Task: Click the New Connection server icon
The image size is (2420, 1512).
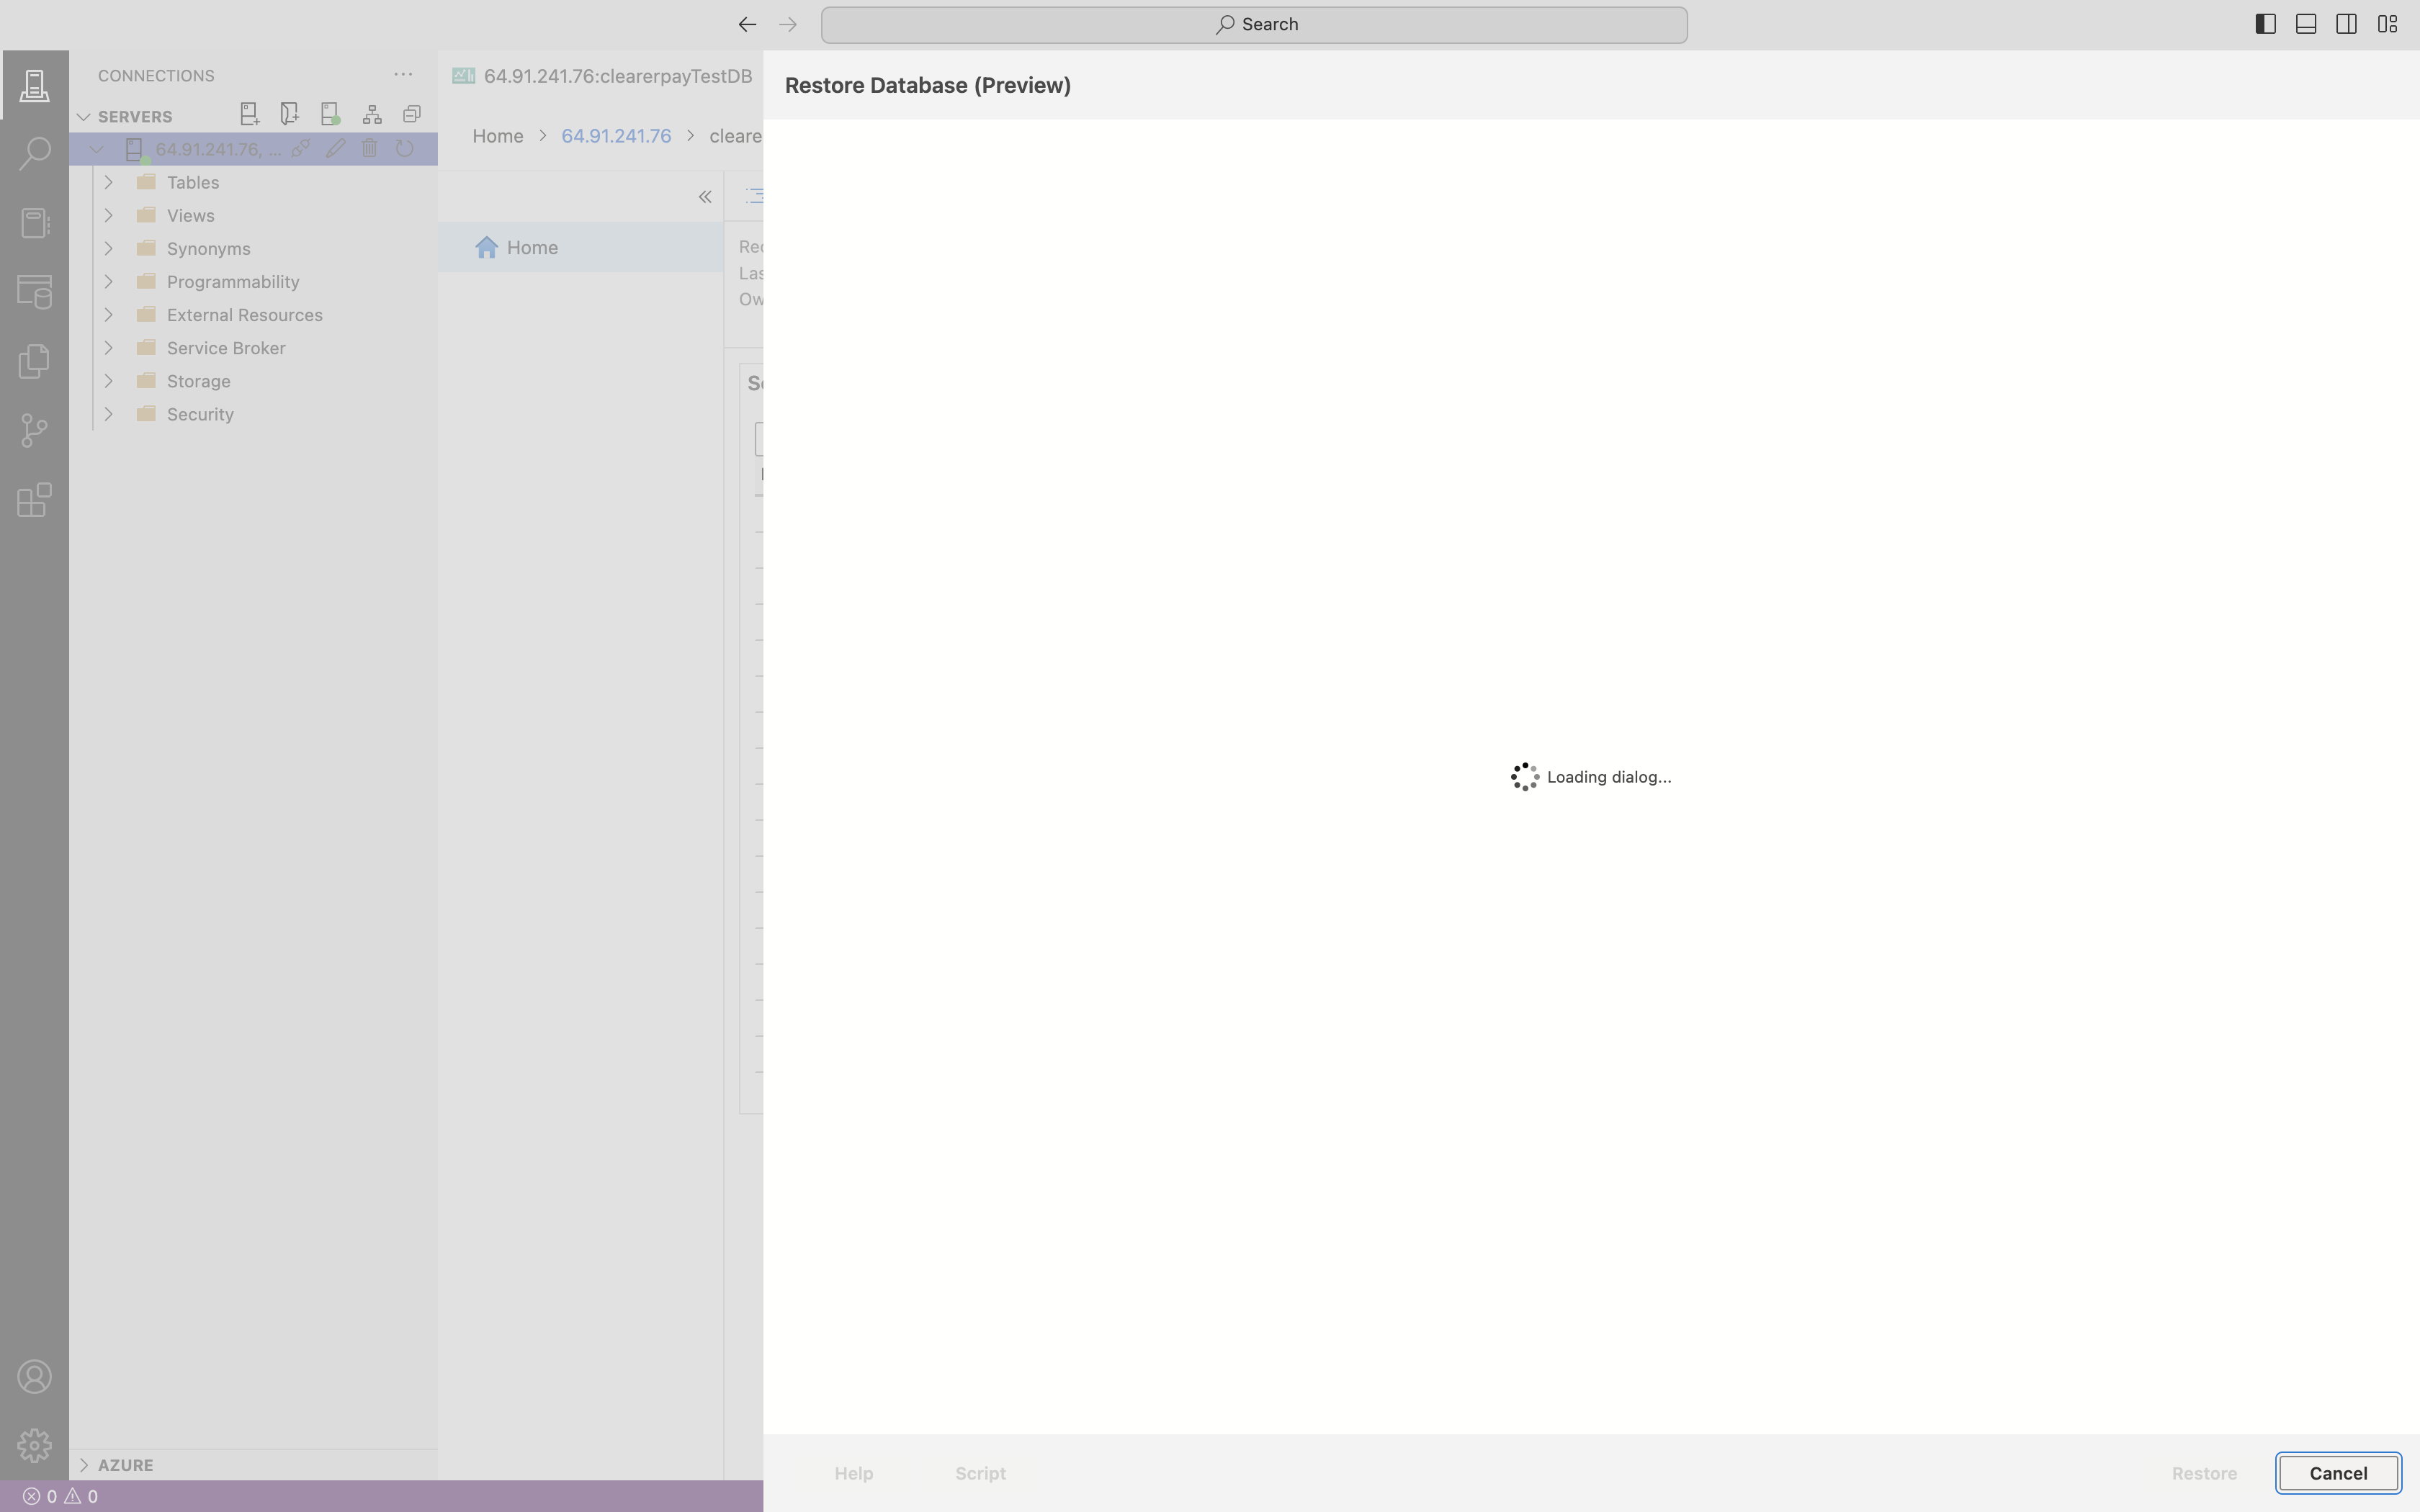Action: click(250, 115)
